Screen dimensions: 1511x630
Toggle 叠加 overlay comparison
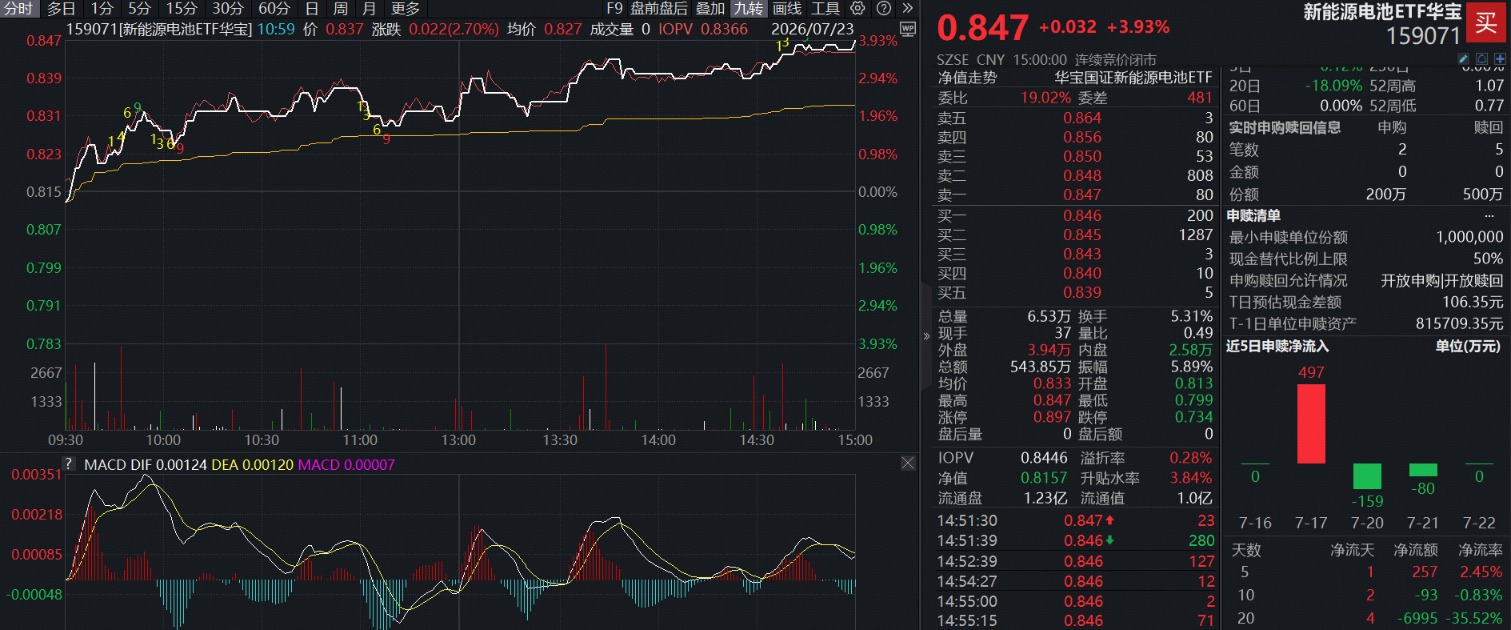(710, 8)
